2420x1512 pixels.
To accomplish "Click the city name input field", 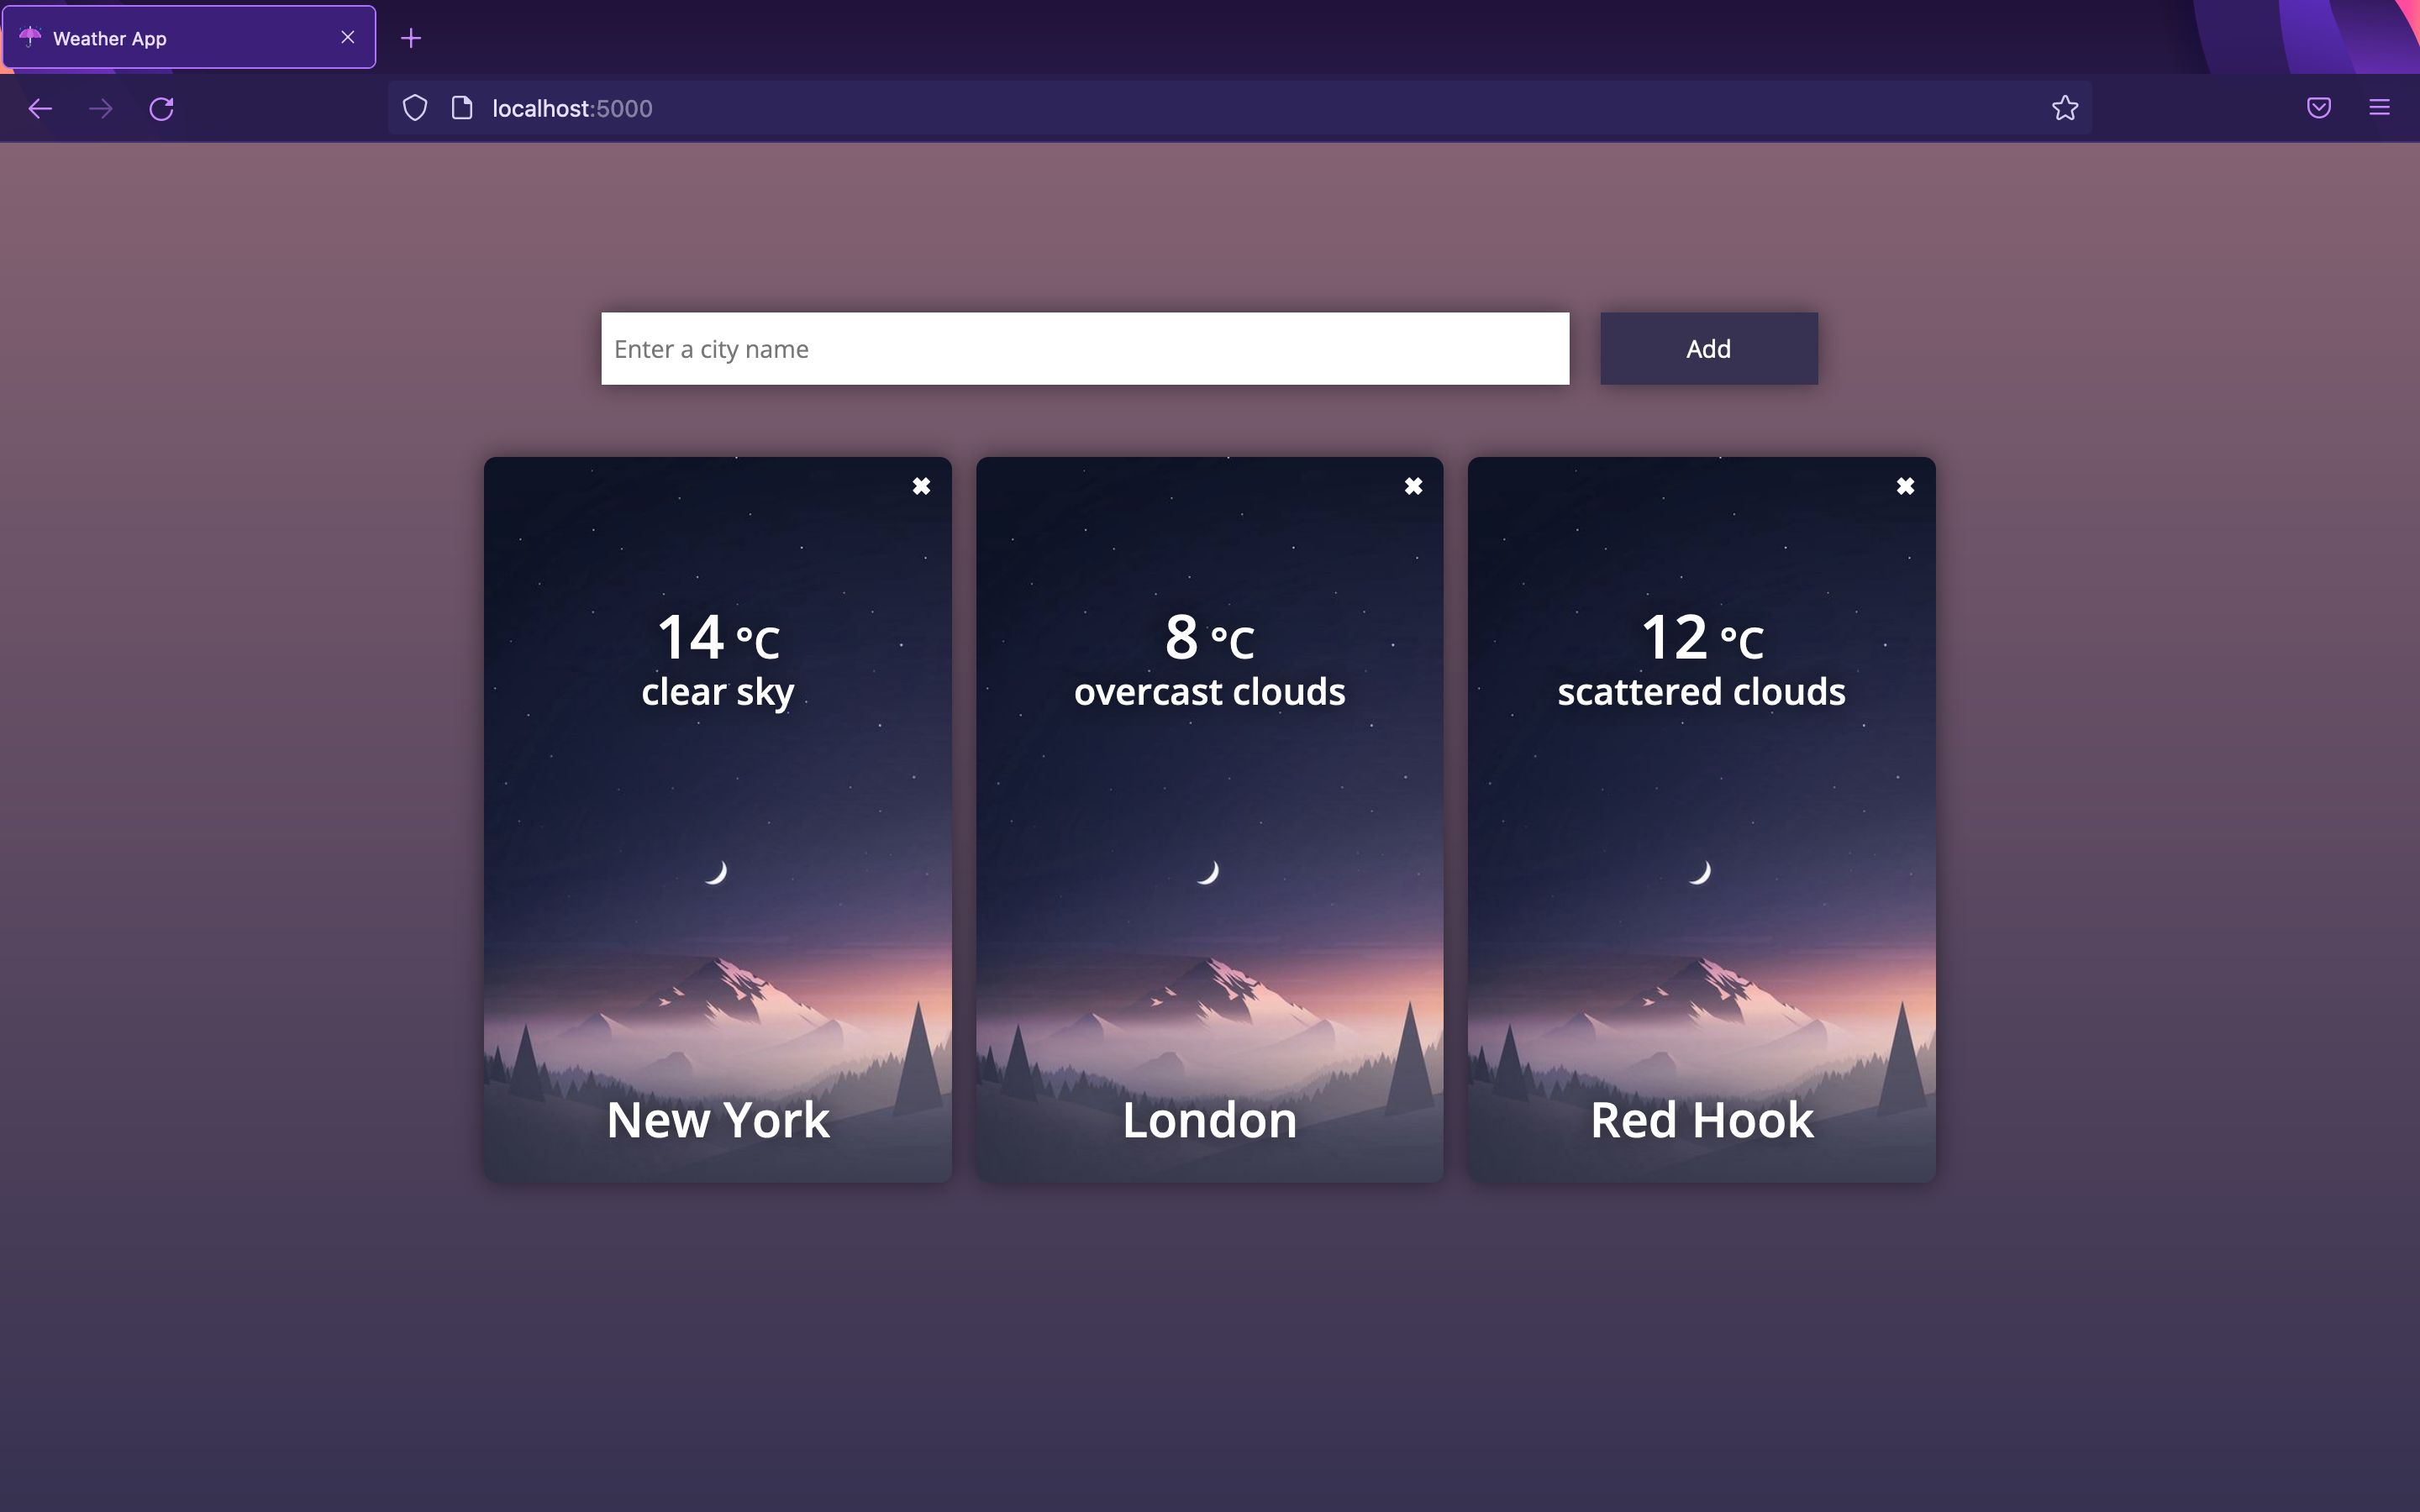I will click(x=1083, y=348).
